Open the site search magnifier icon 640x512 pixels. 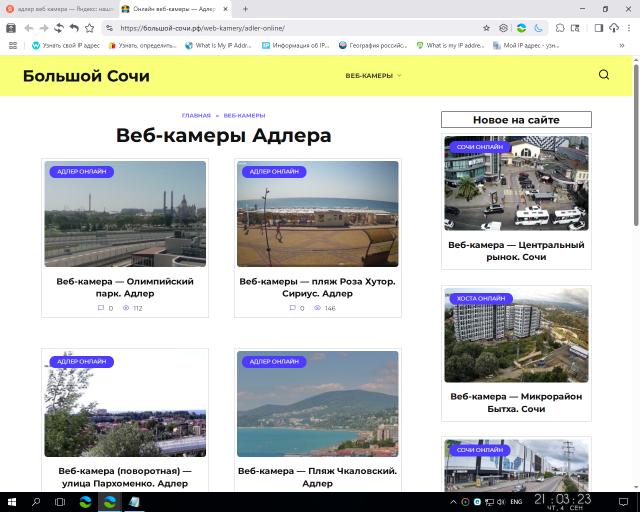[x=604, y=75]
